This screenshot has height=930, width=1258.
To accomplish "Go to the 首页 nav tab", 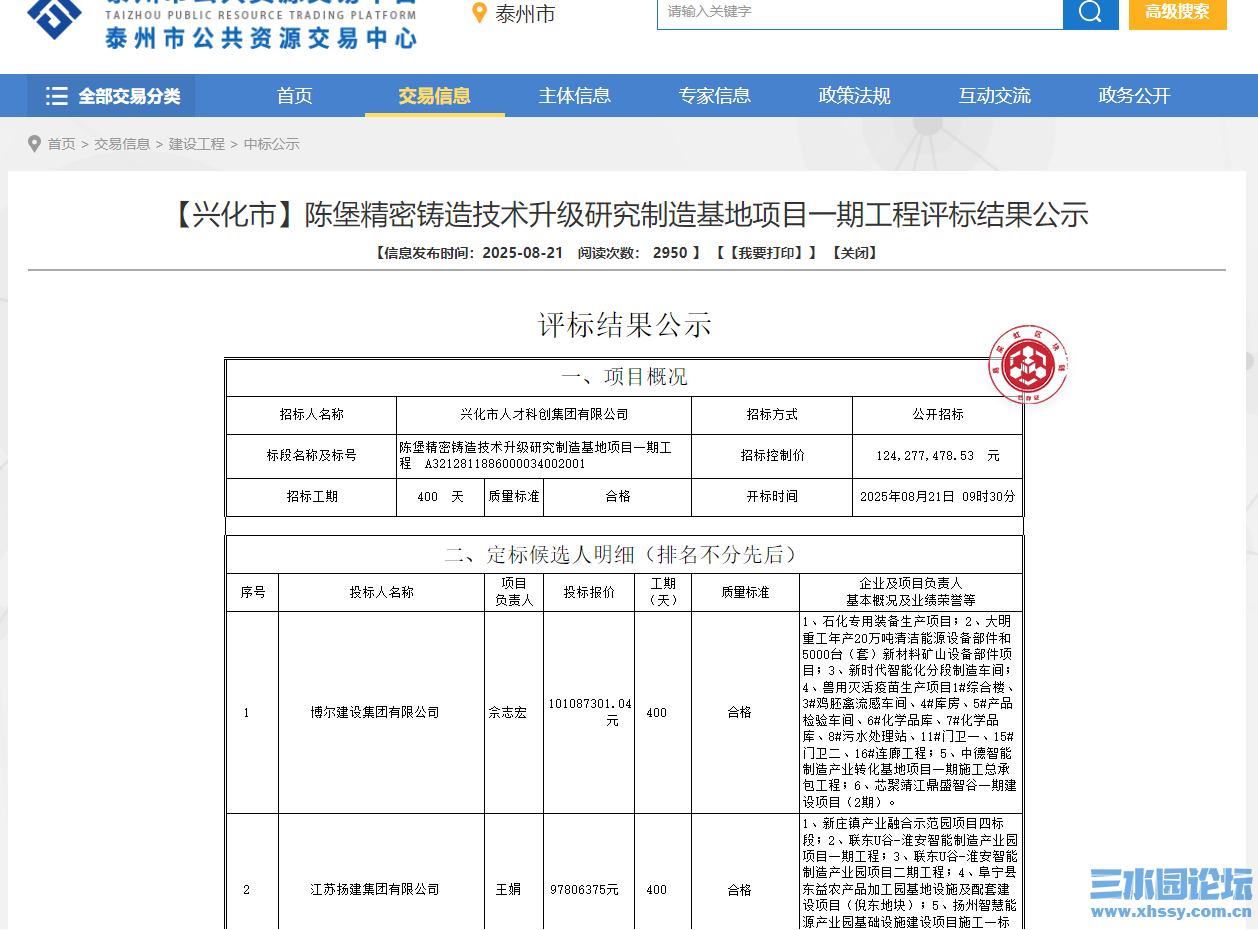I will (295, 96).
